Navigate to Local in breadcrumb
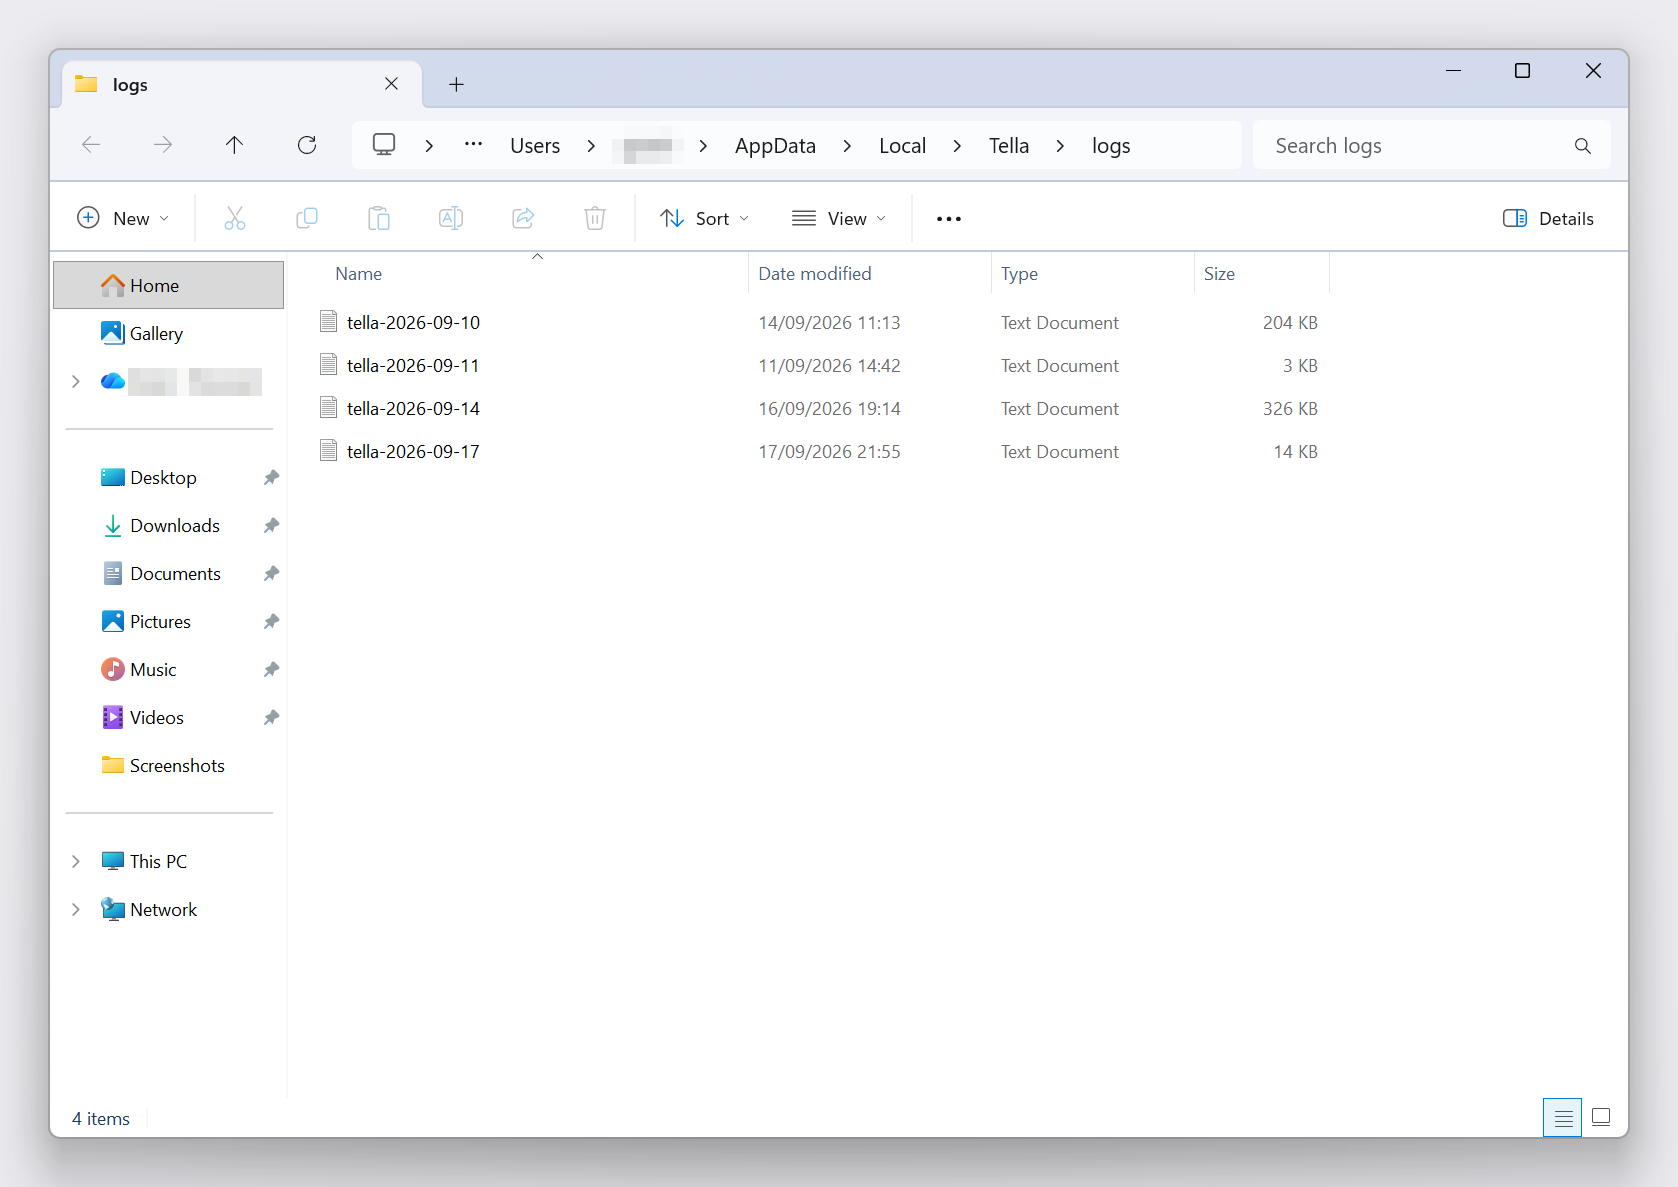 pos(903,146)
